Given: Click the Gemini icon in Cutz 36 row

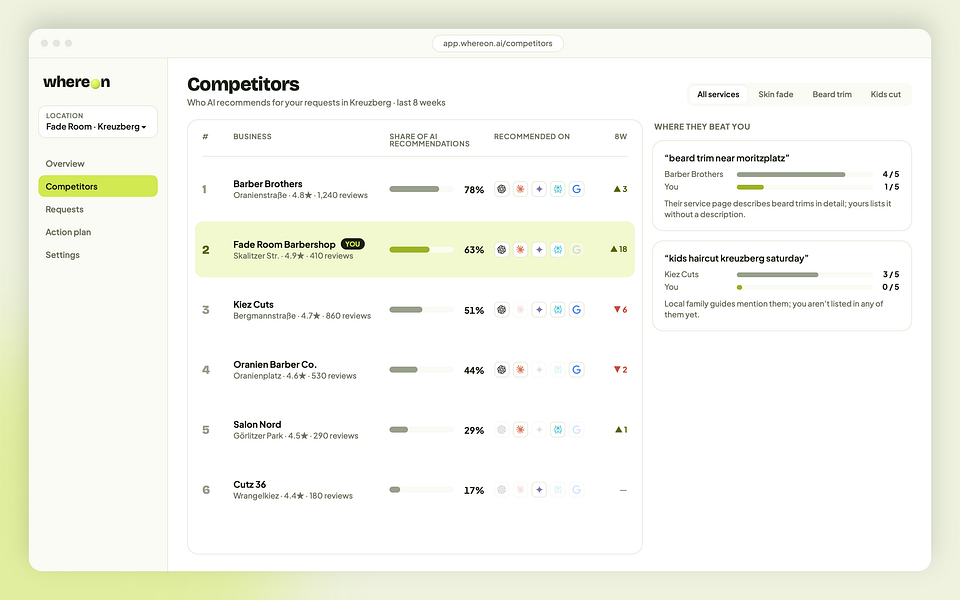Looking at the screenshot, I should pos(539,490).
